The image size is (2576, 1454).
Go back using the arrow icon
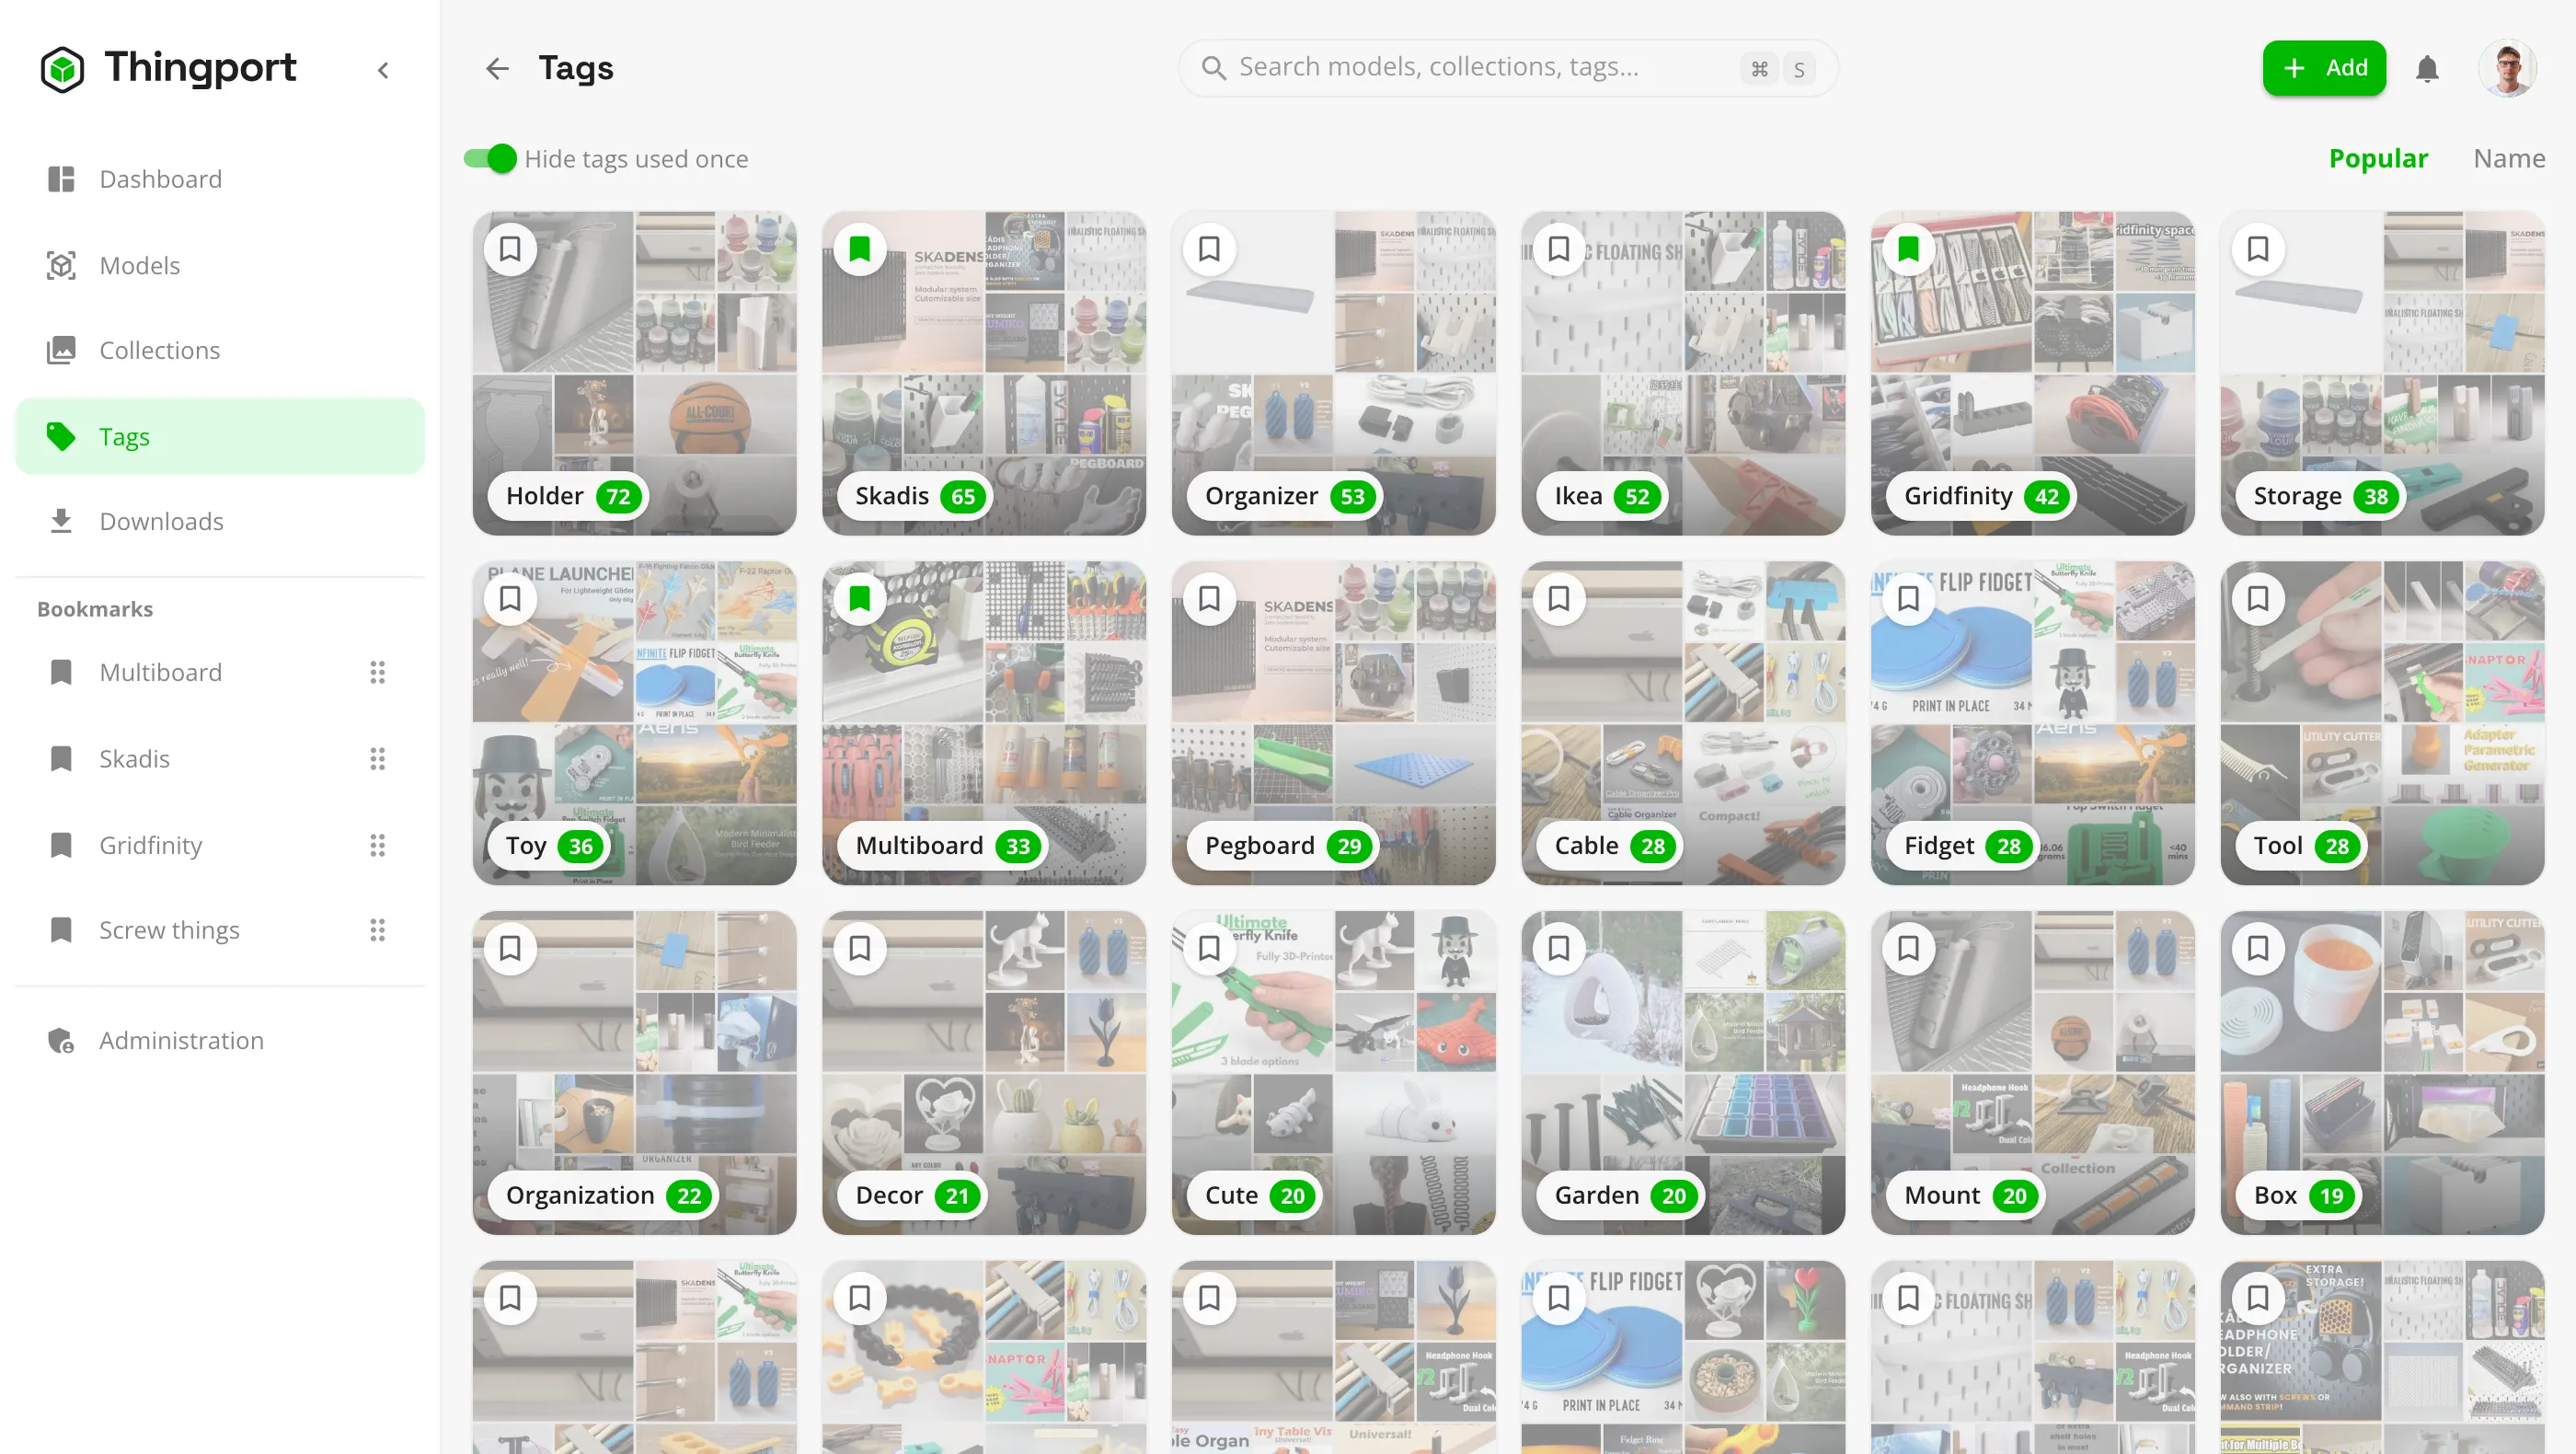tap(497, 68)
